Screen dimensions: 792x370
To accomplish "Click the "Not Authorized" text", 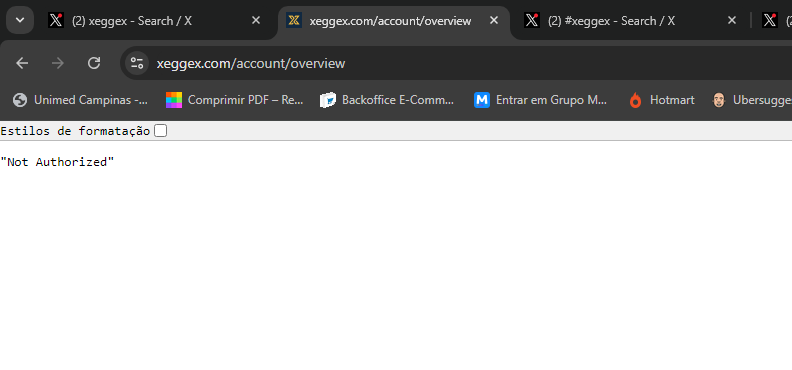I will point(57,162).
